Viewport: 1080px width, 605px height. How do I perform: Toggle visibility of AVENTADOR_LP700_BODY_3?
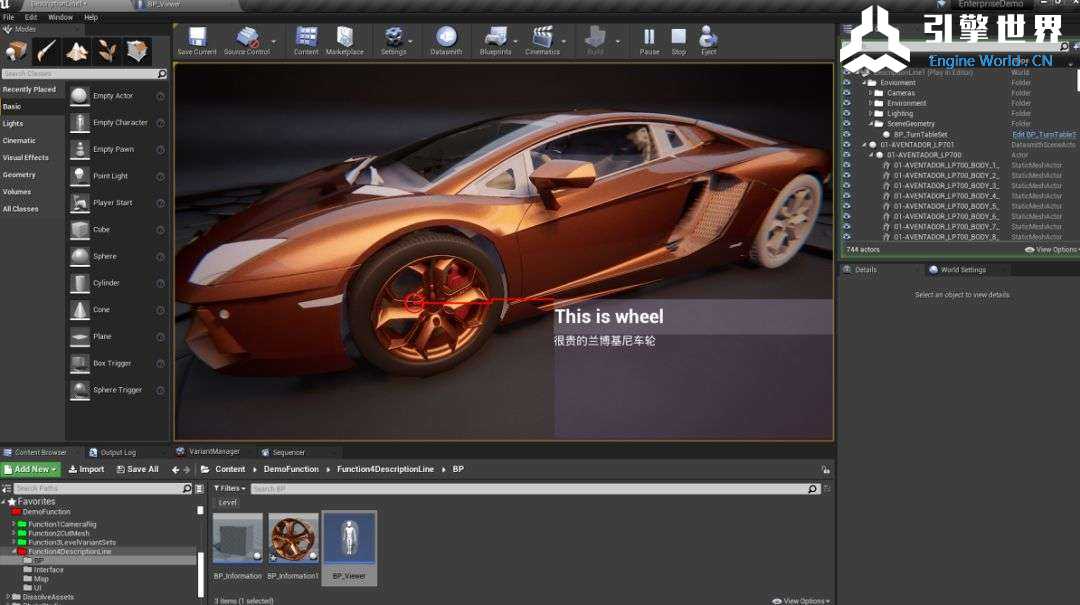click(847, 185)
